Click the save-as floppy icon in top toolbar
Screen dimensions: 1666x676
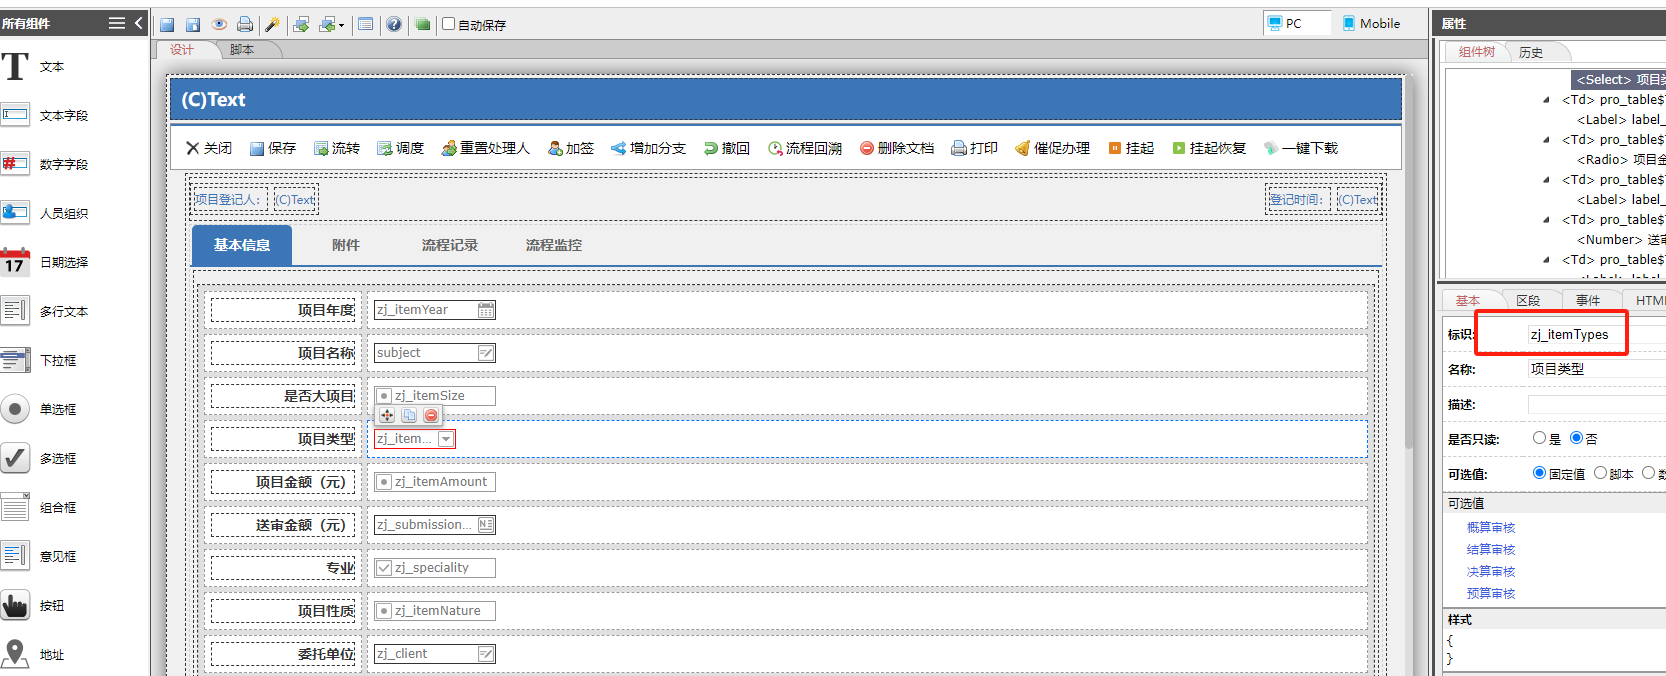click(x=193, y=24)
